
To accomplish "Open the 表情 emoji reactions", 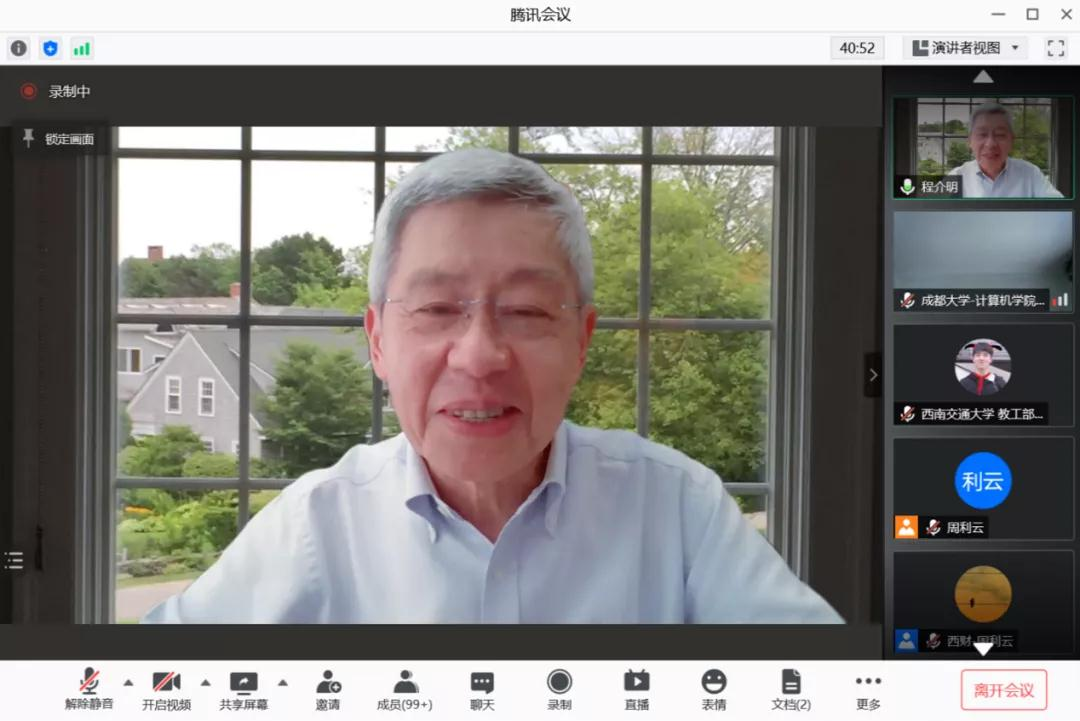I will point(713,690).
